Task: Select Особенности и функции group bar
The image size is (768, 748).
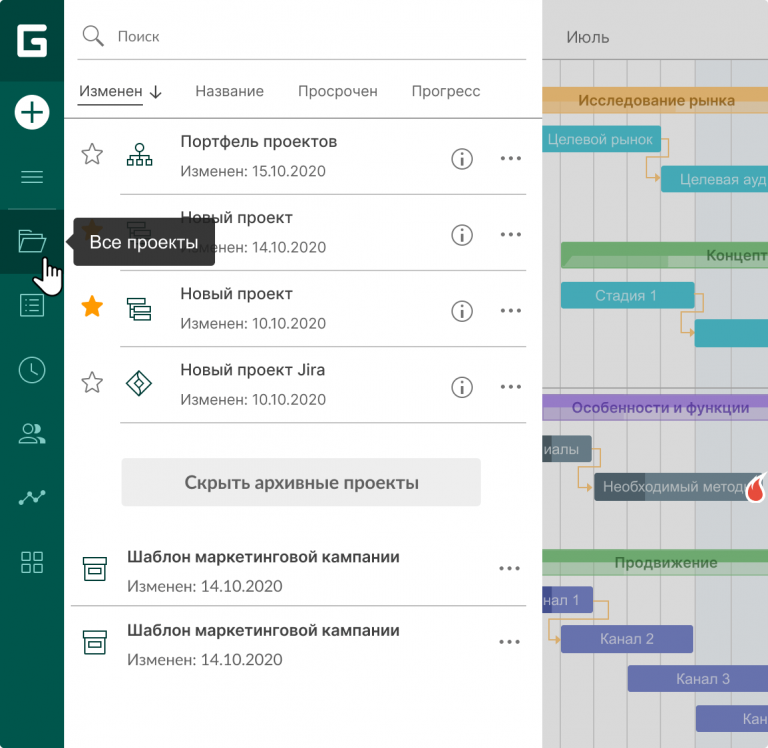Action: tap(655, 408)
